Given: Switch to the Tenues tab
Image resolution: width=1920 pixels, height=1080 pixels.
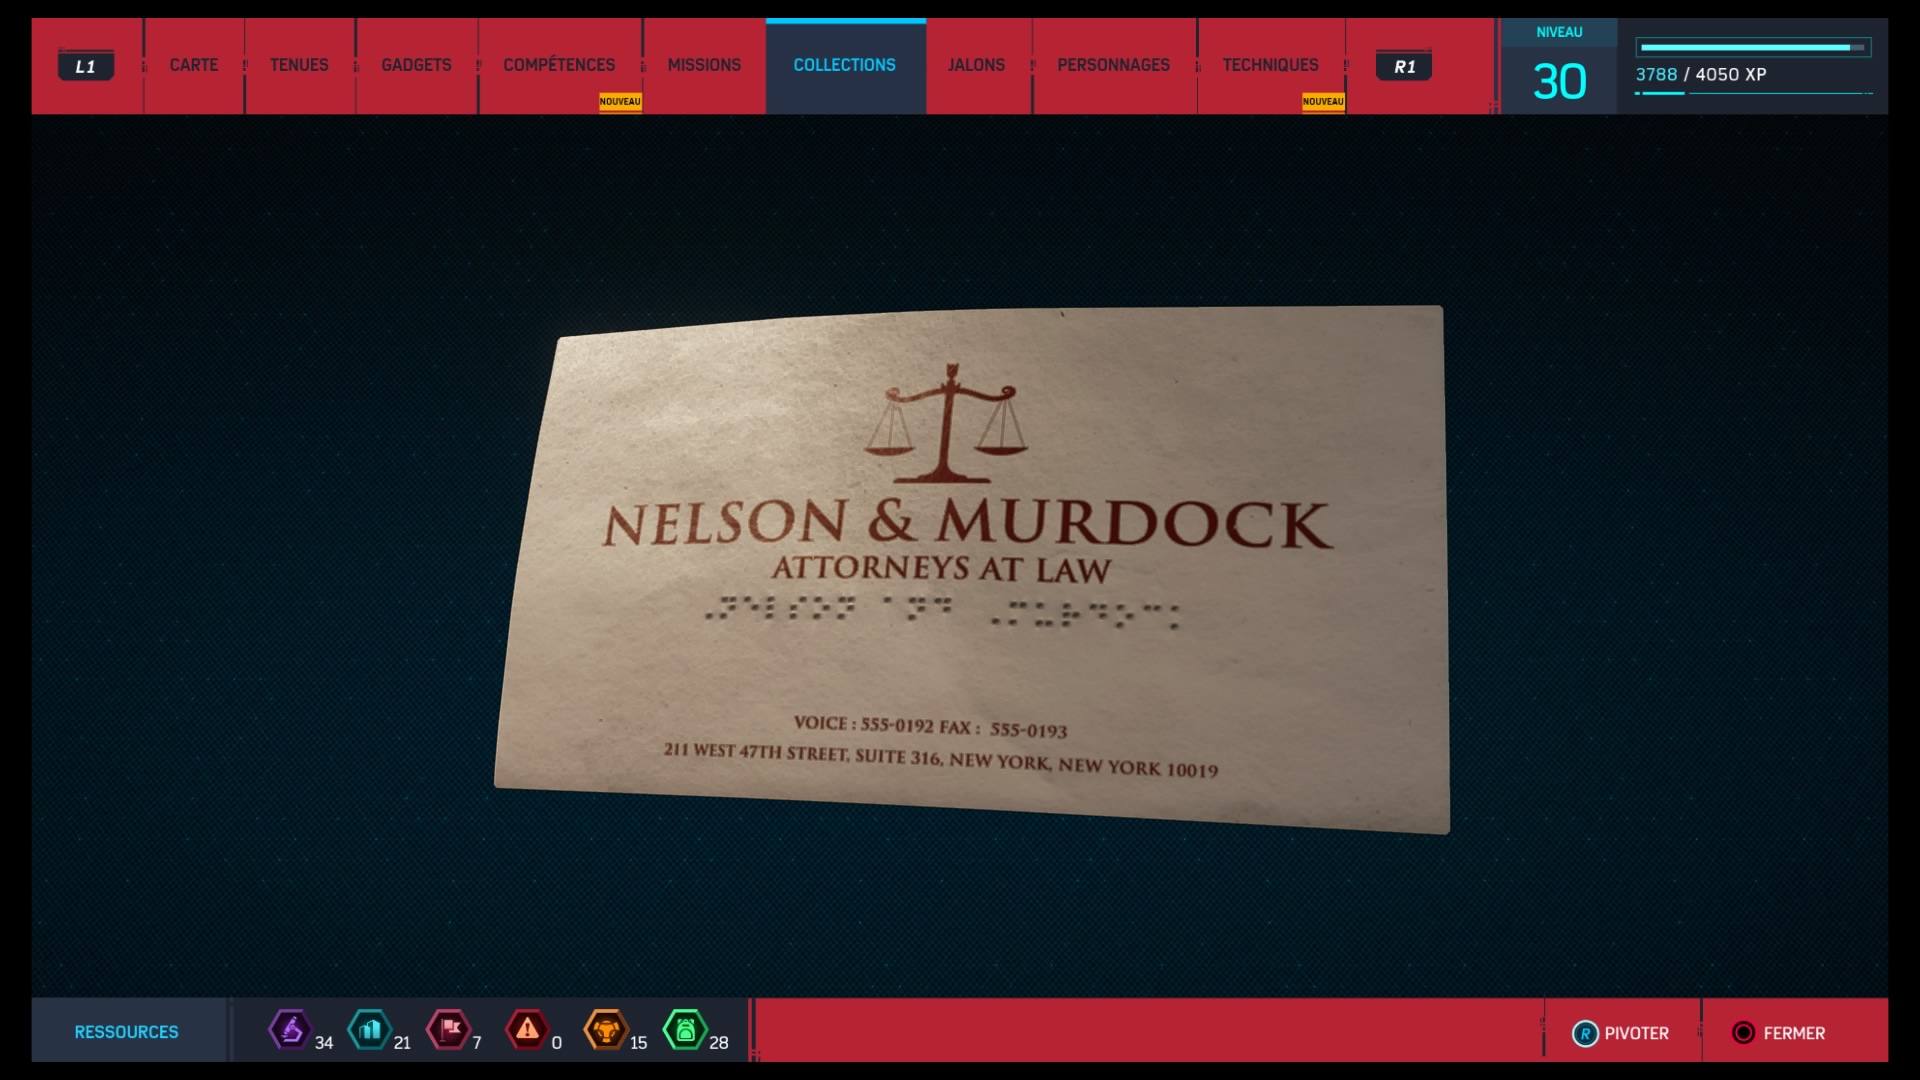Looking at the screenshot, I should (299, 65).
